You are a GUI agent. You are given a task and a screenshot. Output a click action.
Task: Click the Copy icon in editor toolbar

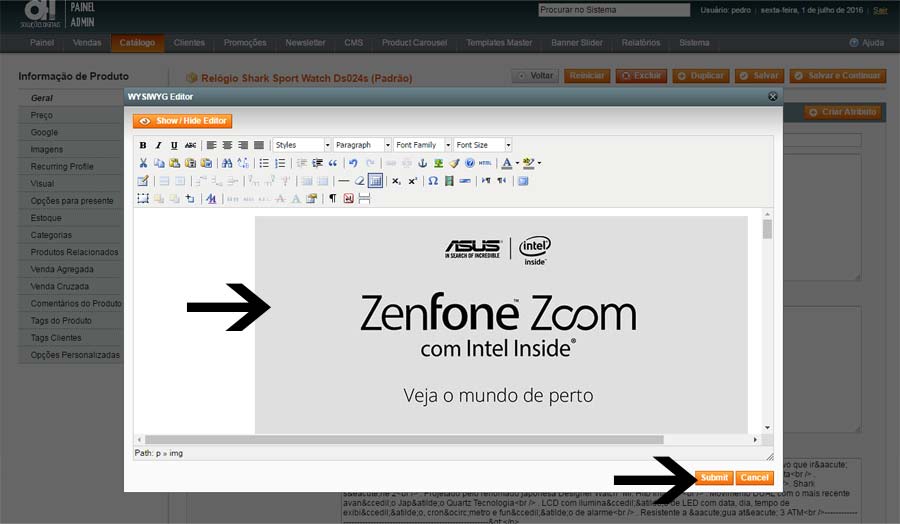point(159,163)
